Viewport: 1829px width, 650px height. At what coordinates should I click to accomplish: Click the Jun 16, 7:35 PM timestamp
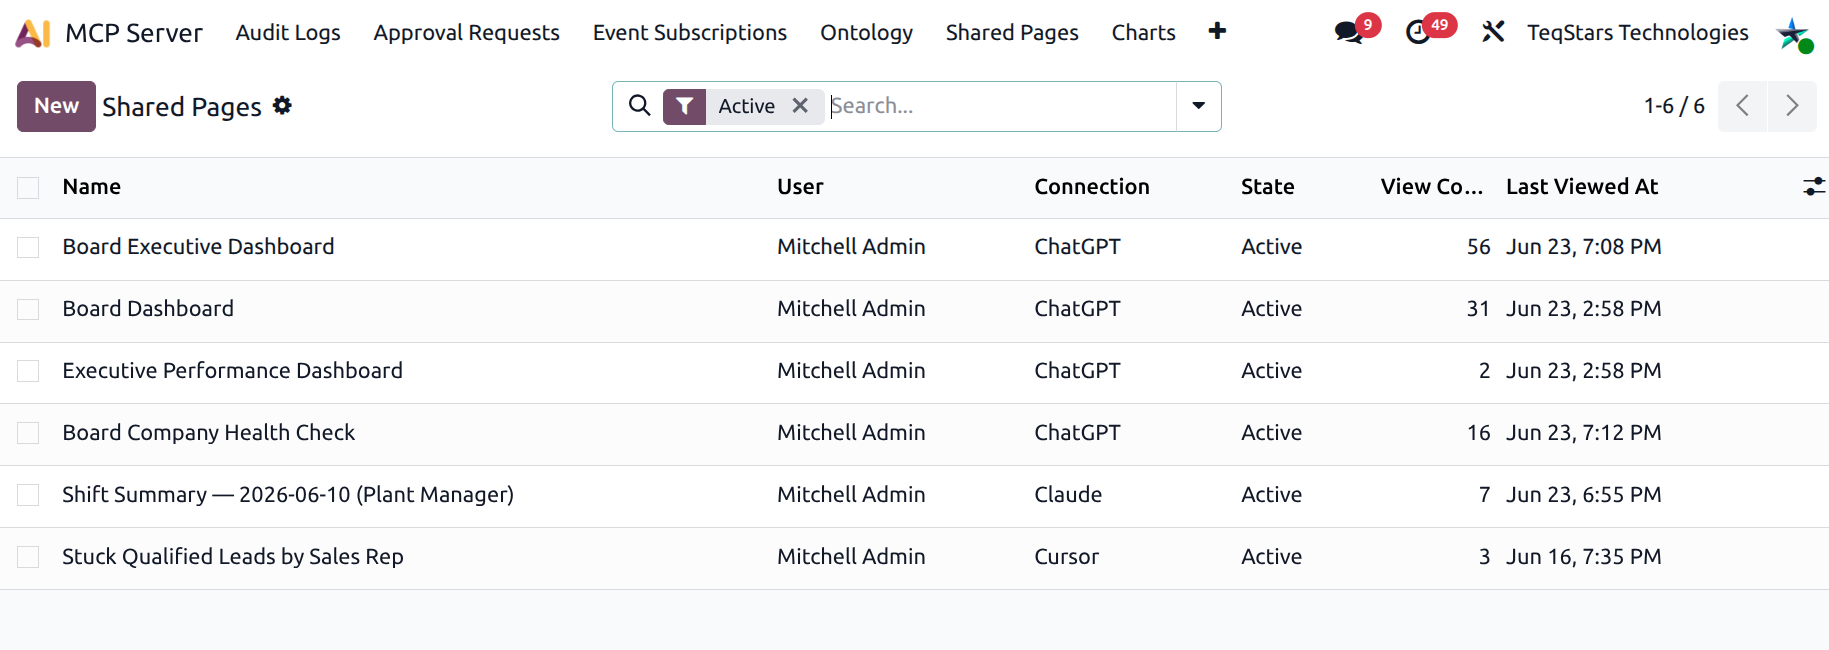coord(1584,557)
